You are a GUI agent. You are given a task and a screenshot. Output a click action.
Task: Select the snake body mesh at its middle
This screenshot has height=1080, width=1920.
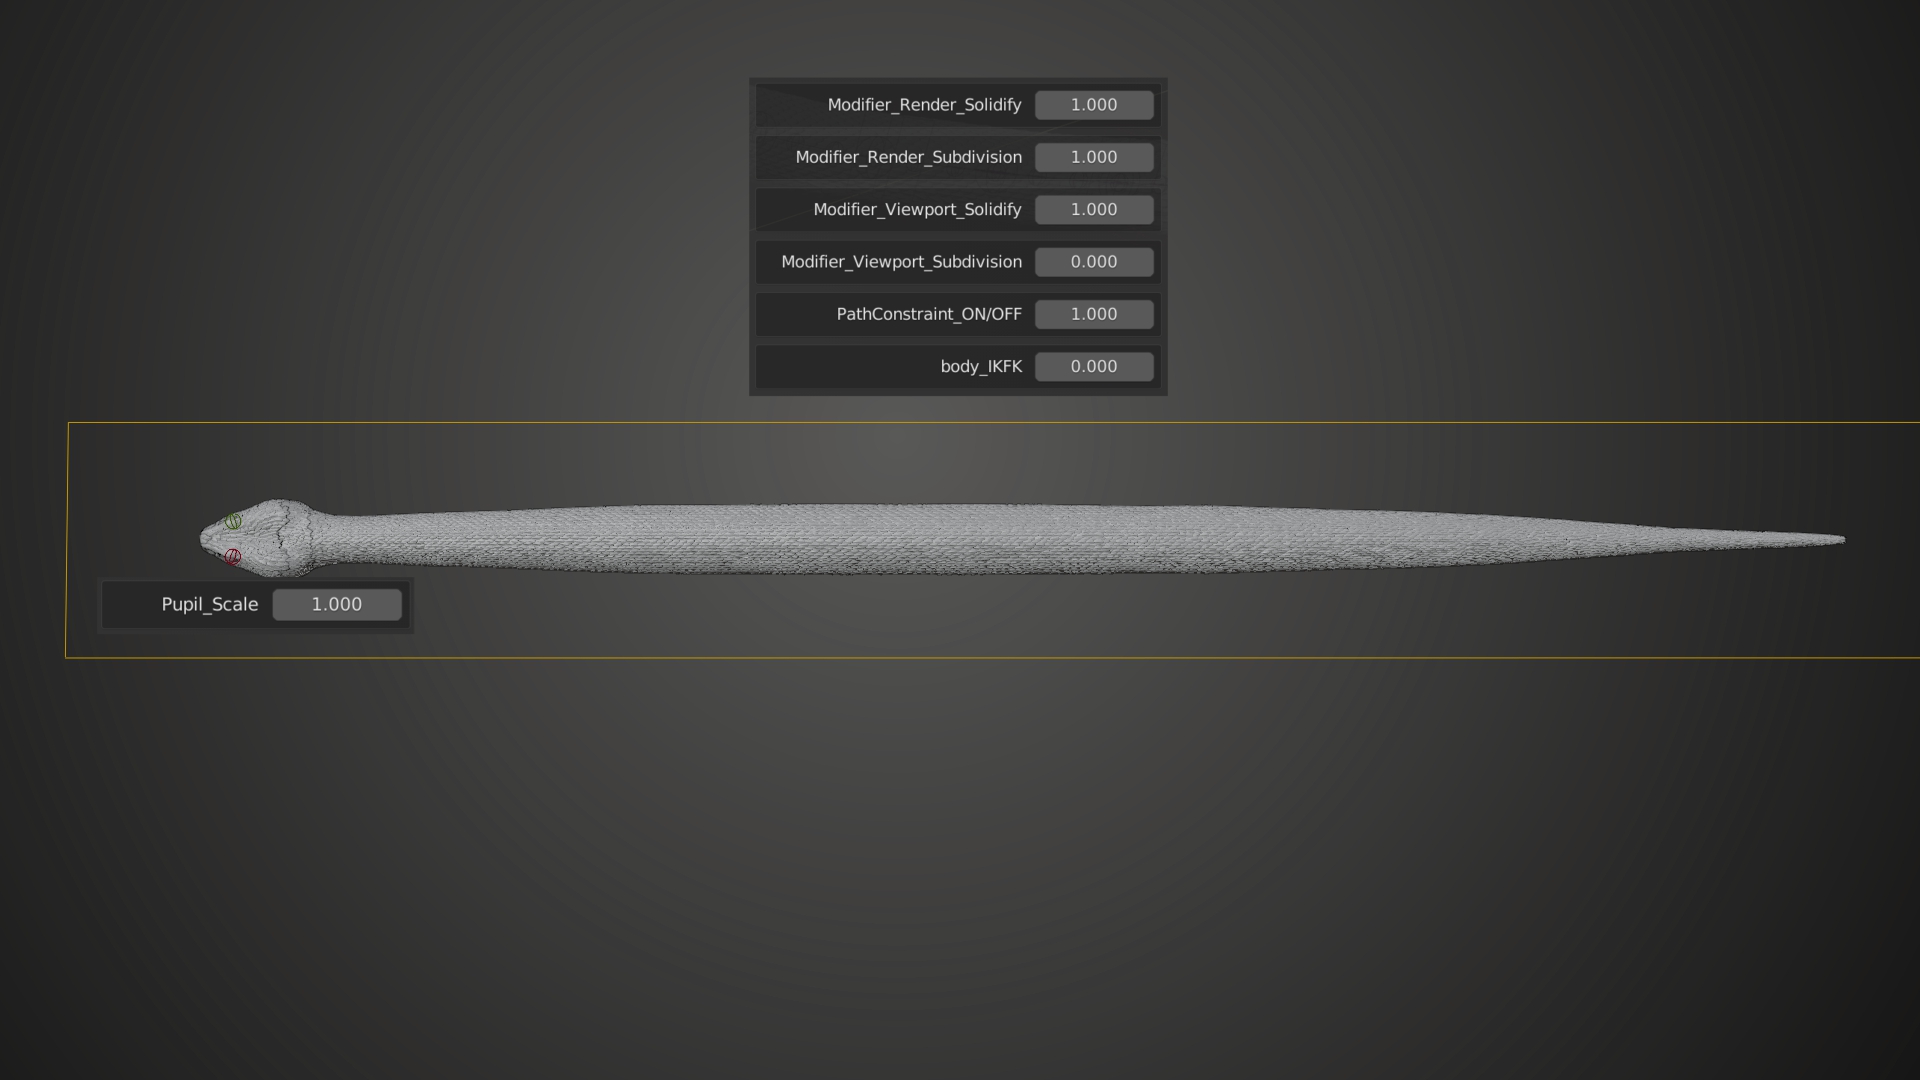click(1000, 539)
